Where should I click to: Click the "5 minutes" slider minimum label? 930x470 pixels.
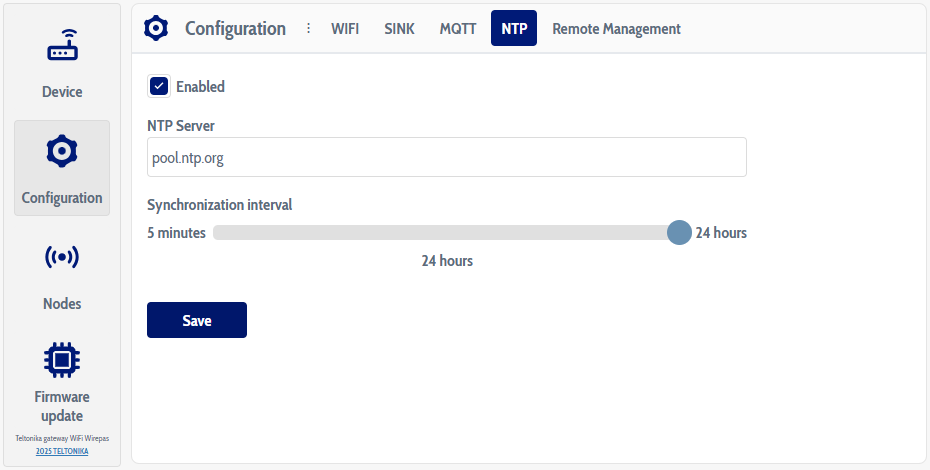tap(176, 233)
